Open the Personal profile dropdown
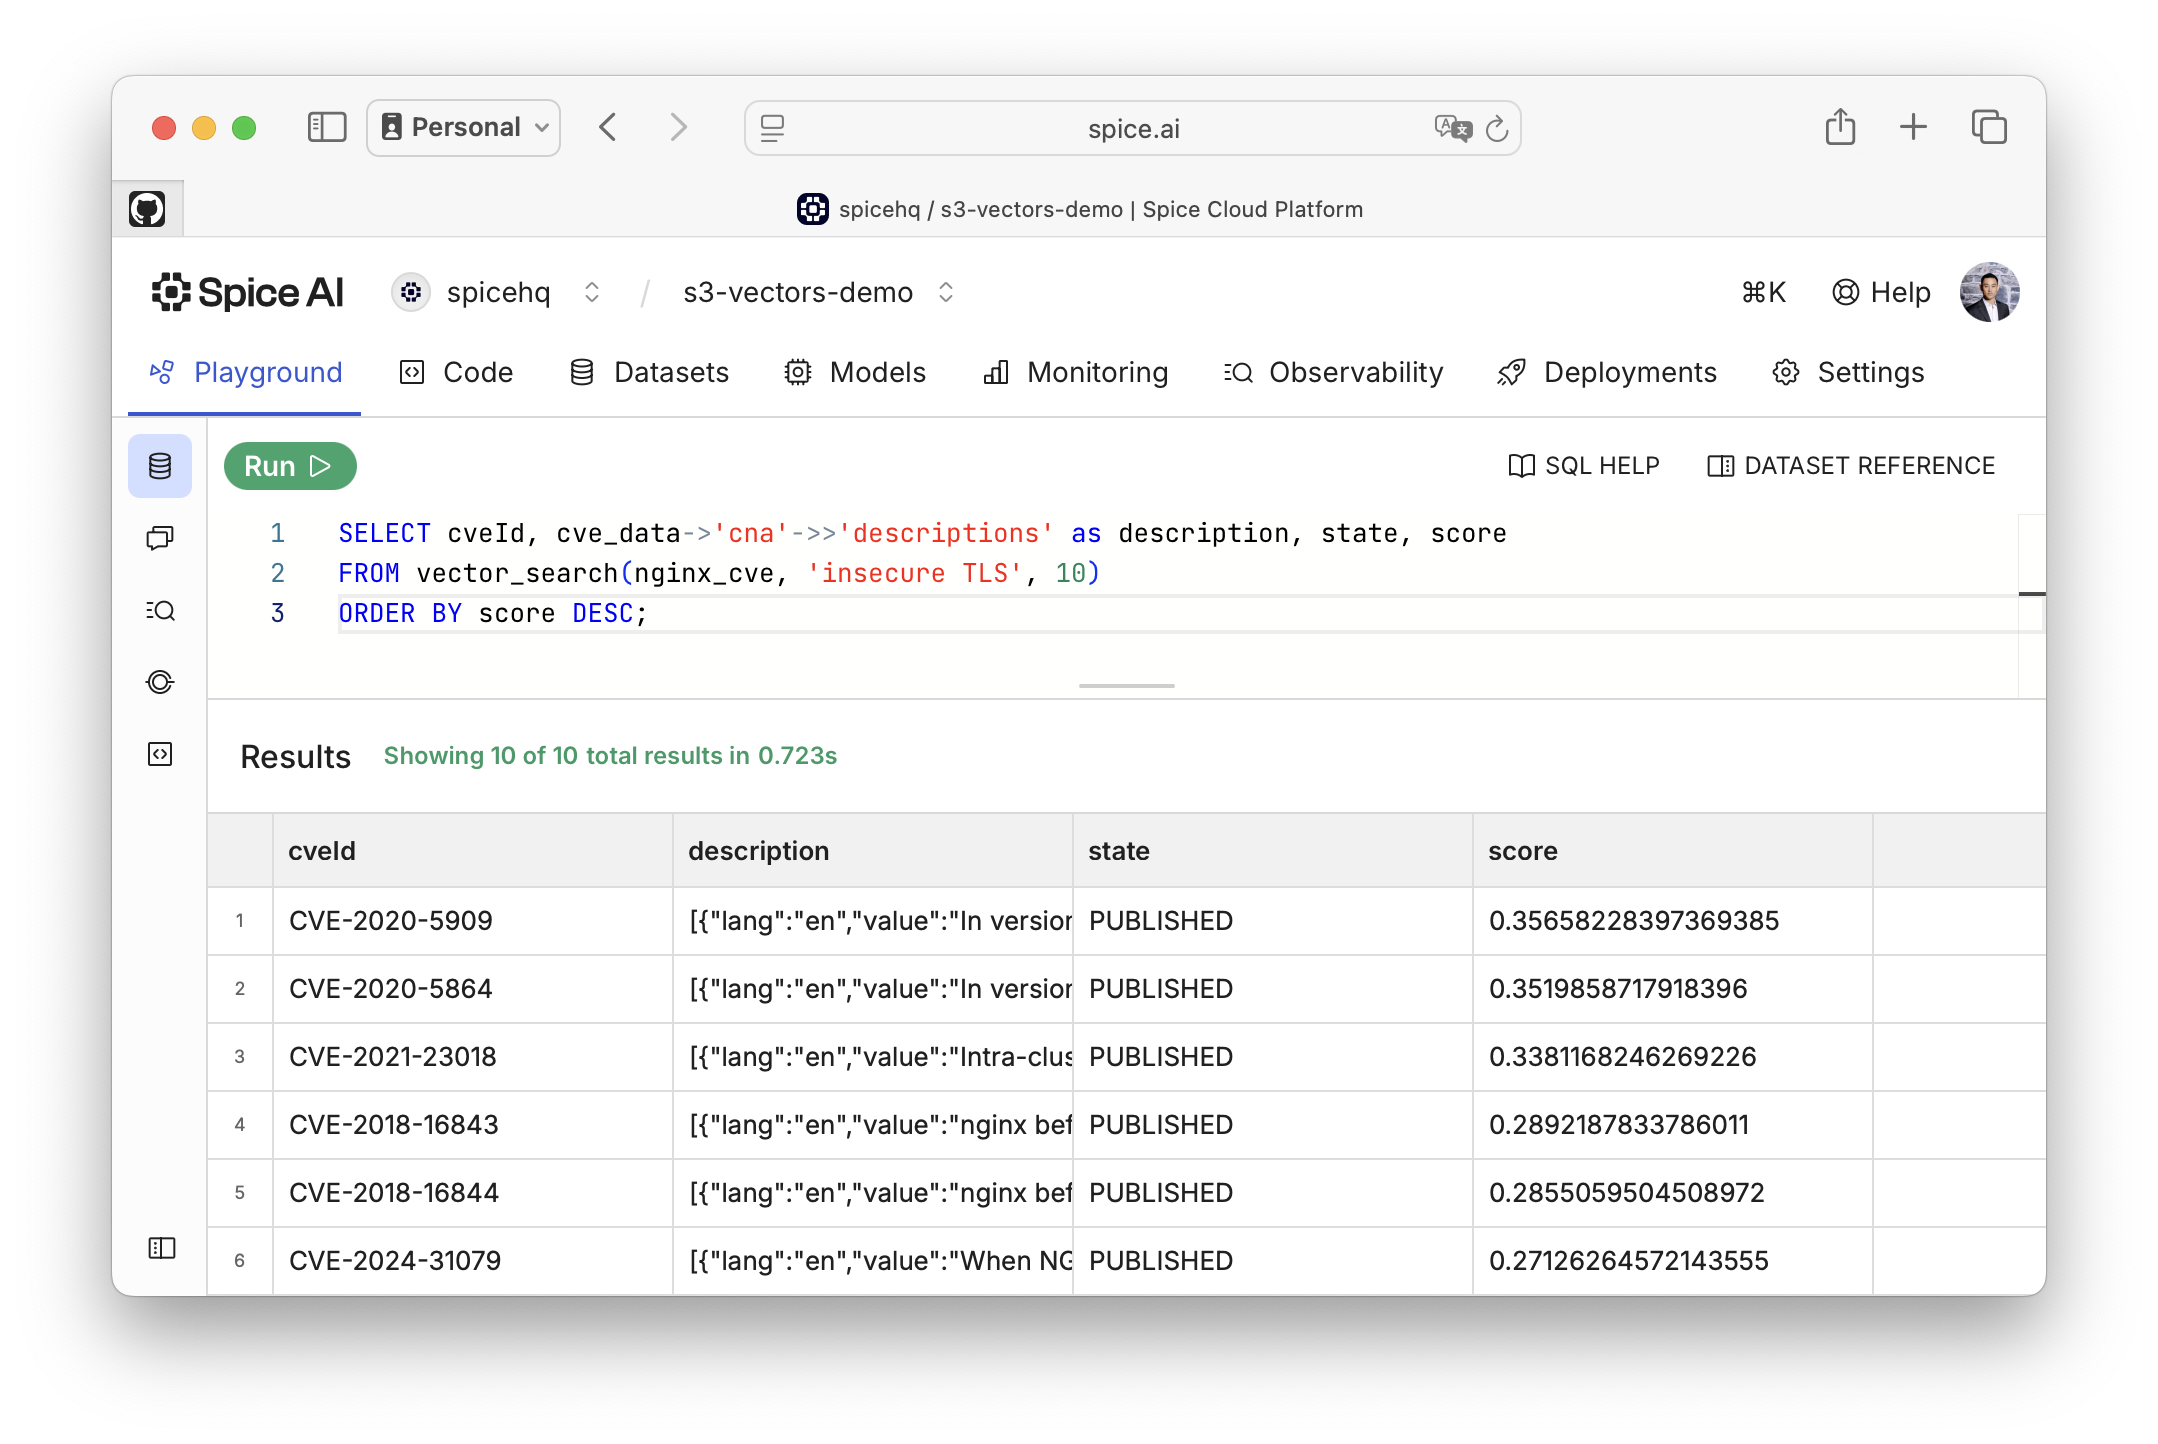 click(x=464, y=127)
